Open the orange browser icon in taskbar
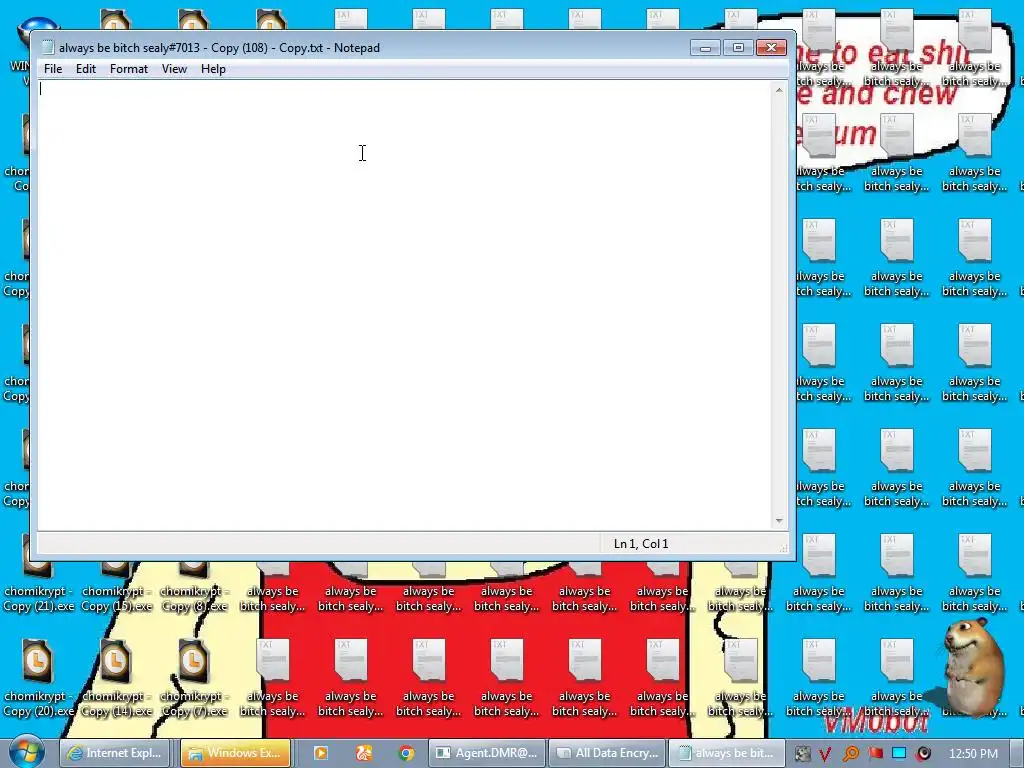This screenshot has height=768, width=1024. [364, 753]
